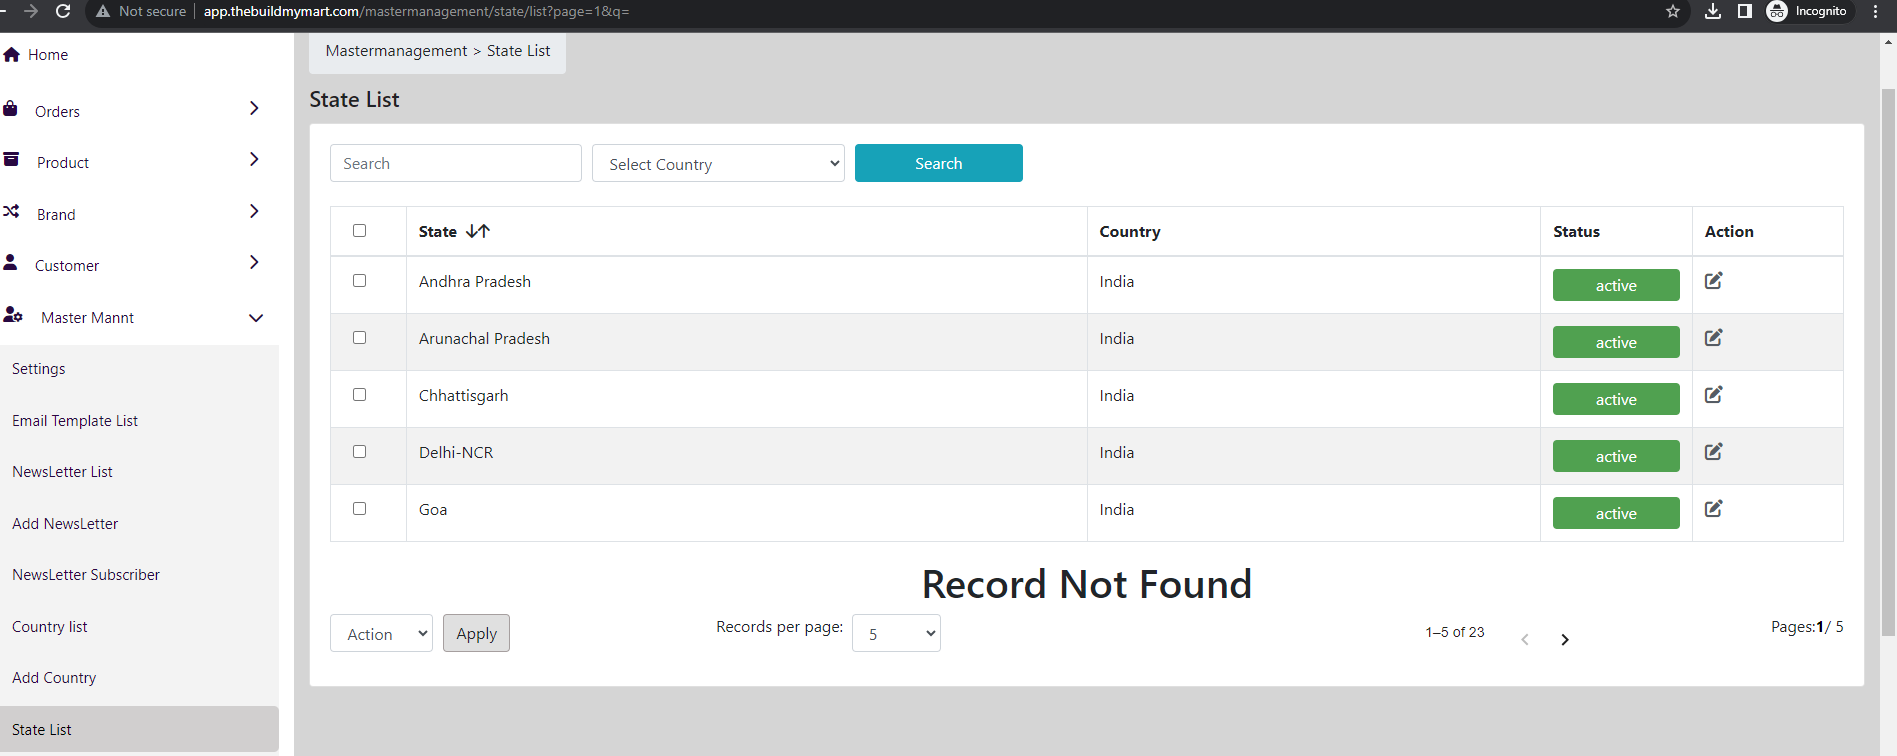
Task: Toggle the browser side panel icon
Action: 1745,11
